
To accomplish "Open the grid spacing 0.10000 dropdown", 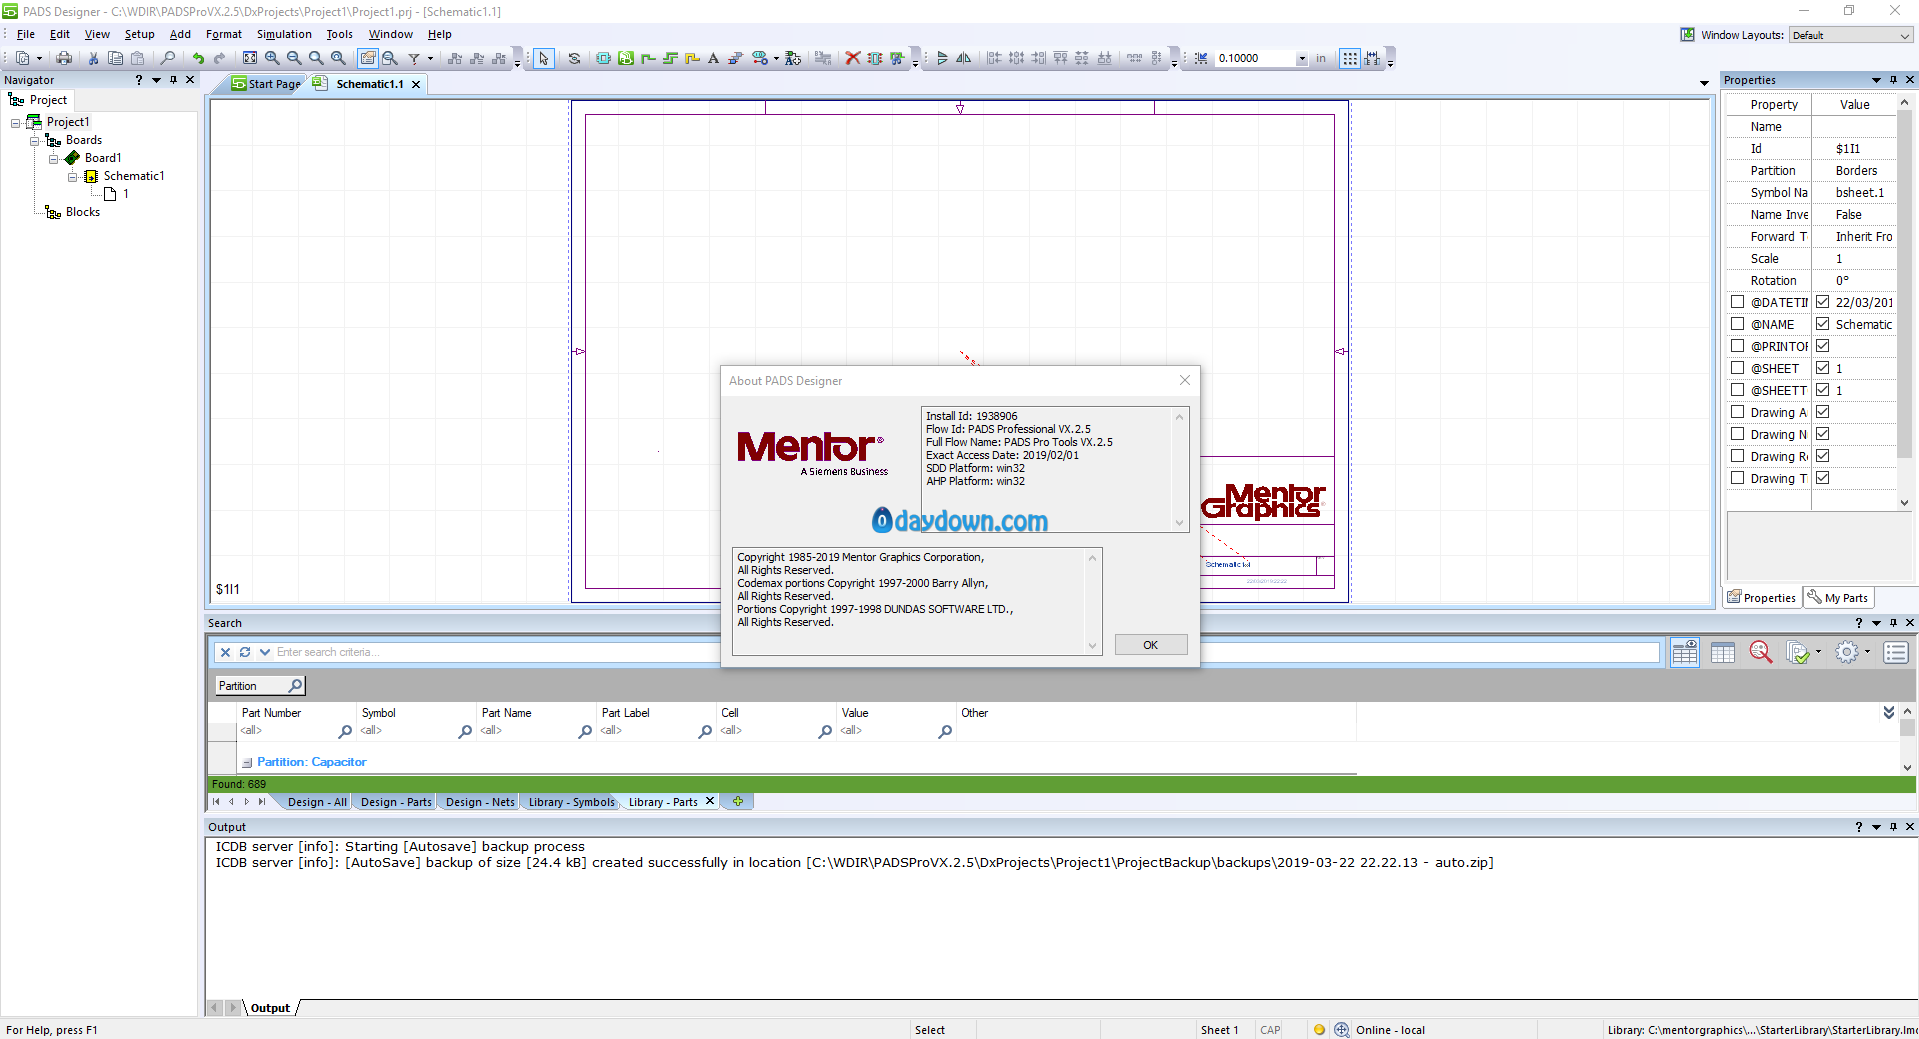I will coord(1302,59).
